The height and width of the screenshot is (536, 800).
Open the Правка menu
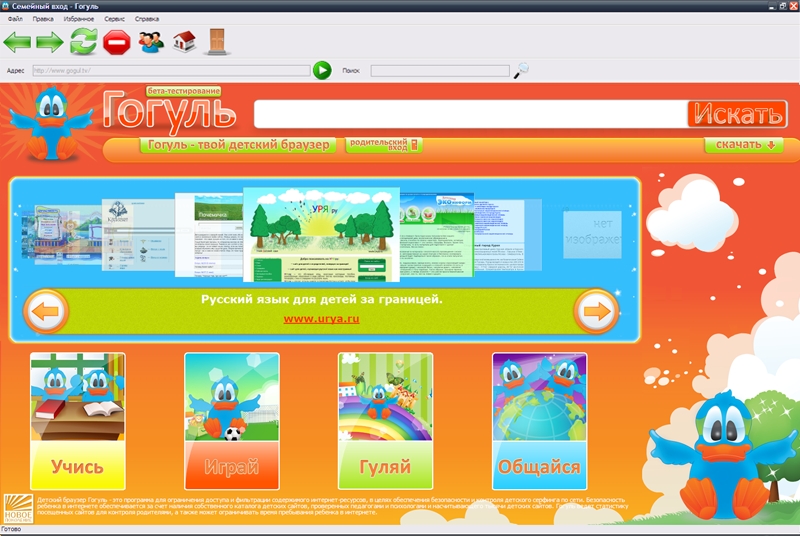pyautogui.click(x=43, y=19)
